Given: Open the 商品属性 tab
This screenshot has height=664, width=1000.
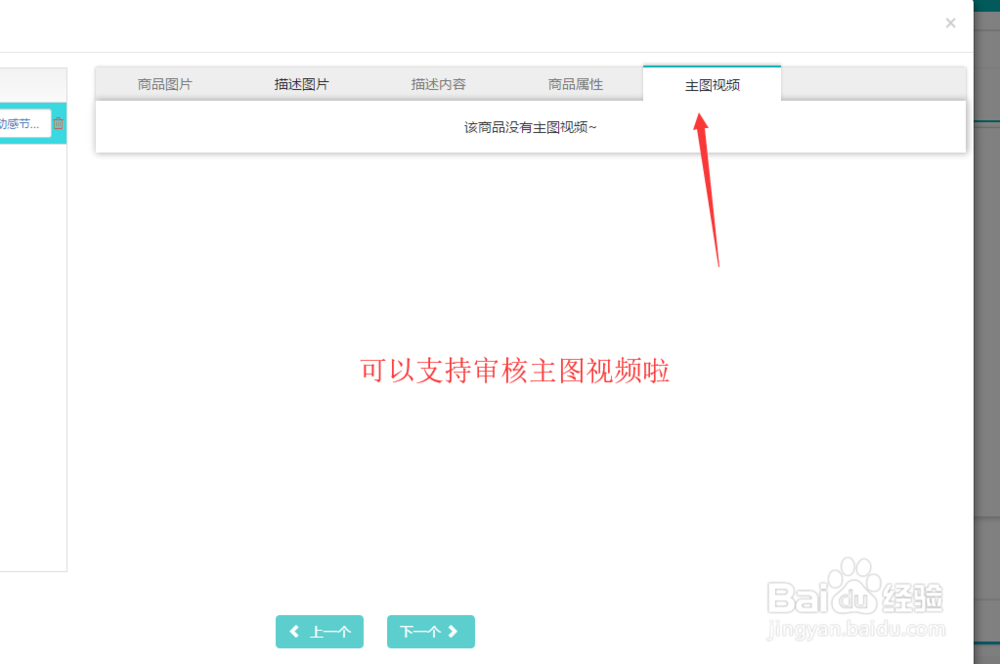Looking at the screenshot, I should point(574,84).
